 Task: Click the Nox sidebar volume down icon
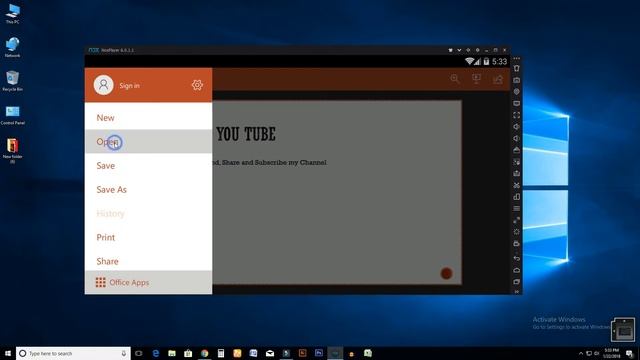[x=517, y=138]
